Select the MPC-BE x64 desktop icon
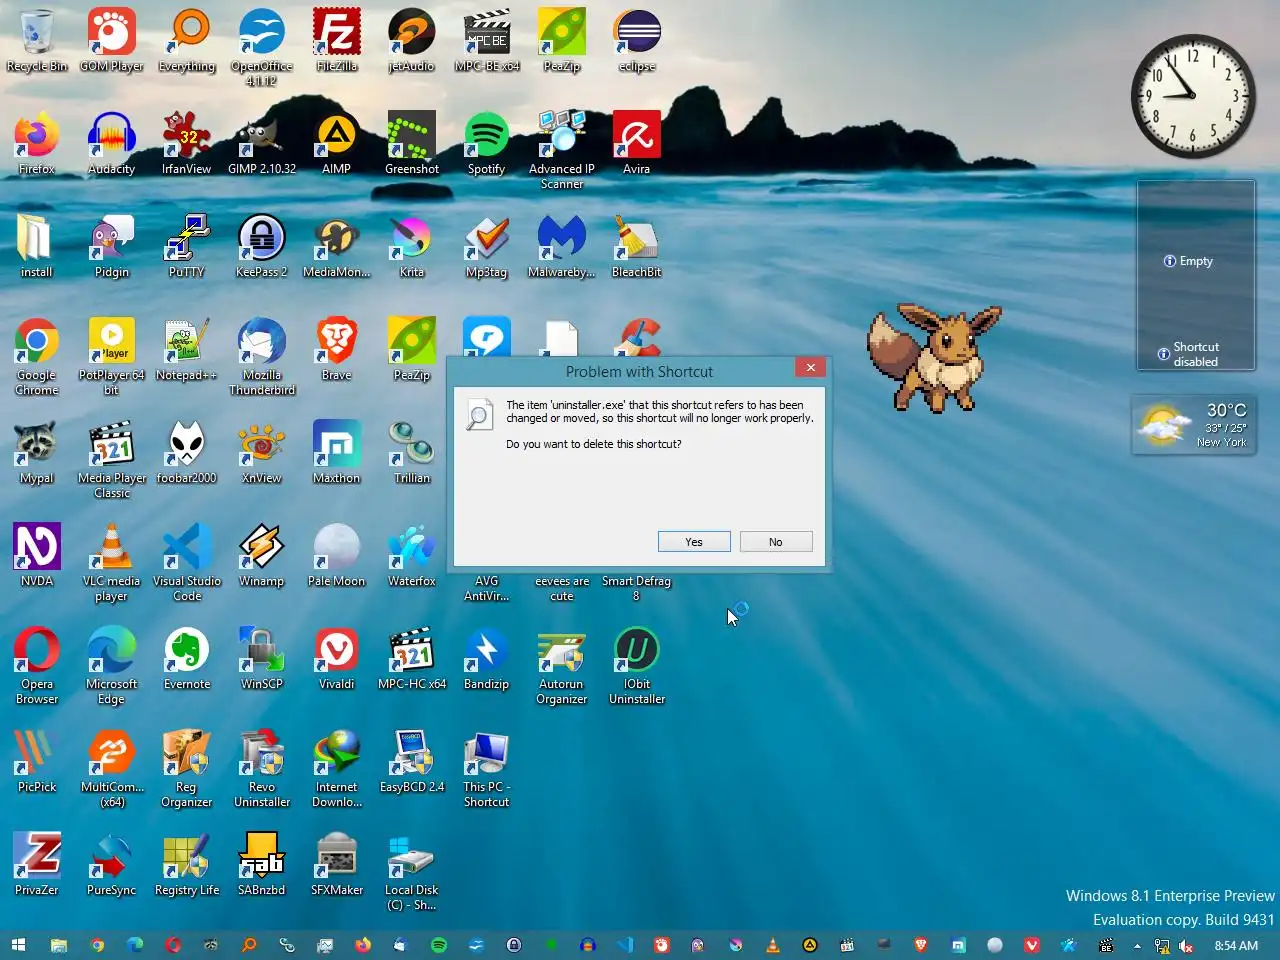The width and height of the screenshot is (1280, 960). 487,40
